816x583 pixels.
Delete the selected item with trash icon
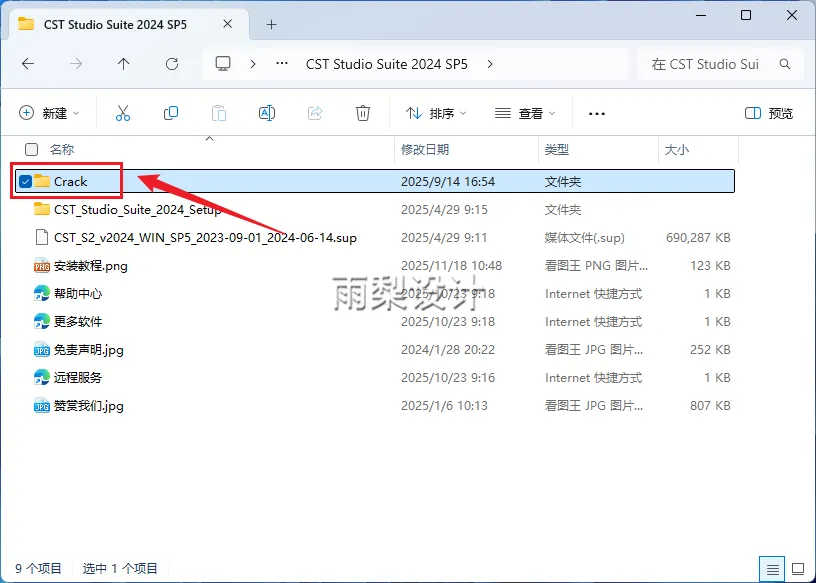(x=363, y=113)
